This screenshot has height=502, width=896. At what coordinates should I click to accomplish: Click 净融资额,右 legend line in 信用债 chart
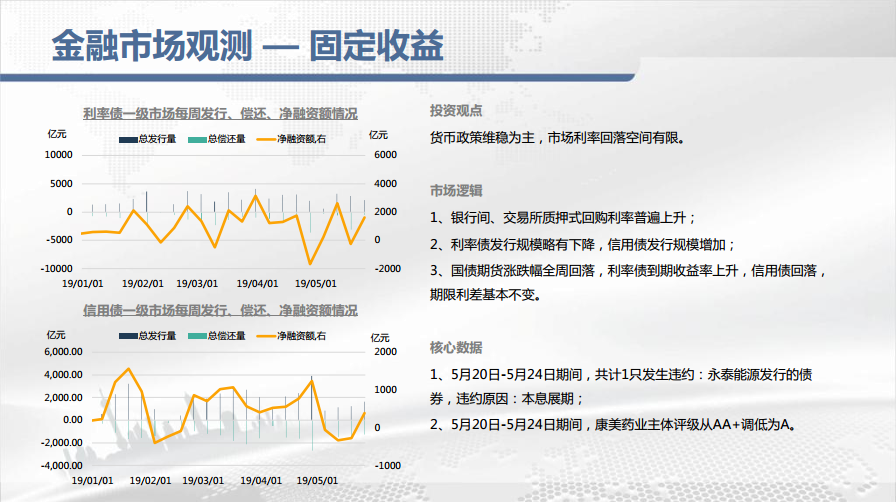click(266, 336)
